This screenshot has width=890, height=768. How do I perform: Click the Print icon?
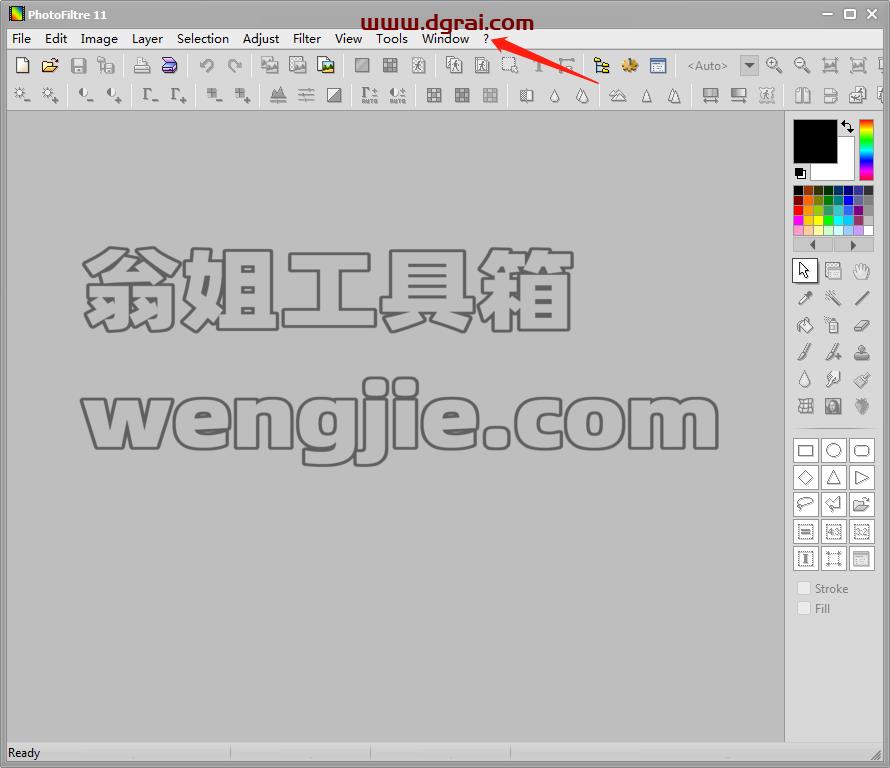(141, 65)
